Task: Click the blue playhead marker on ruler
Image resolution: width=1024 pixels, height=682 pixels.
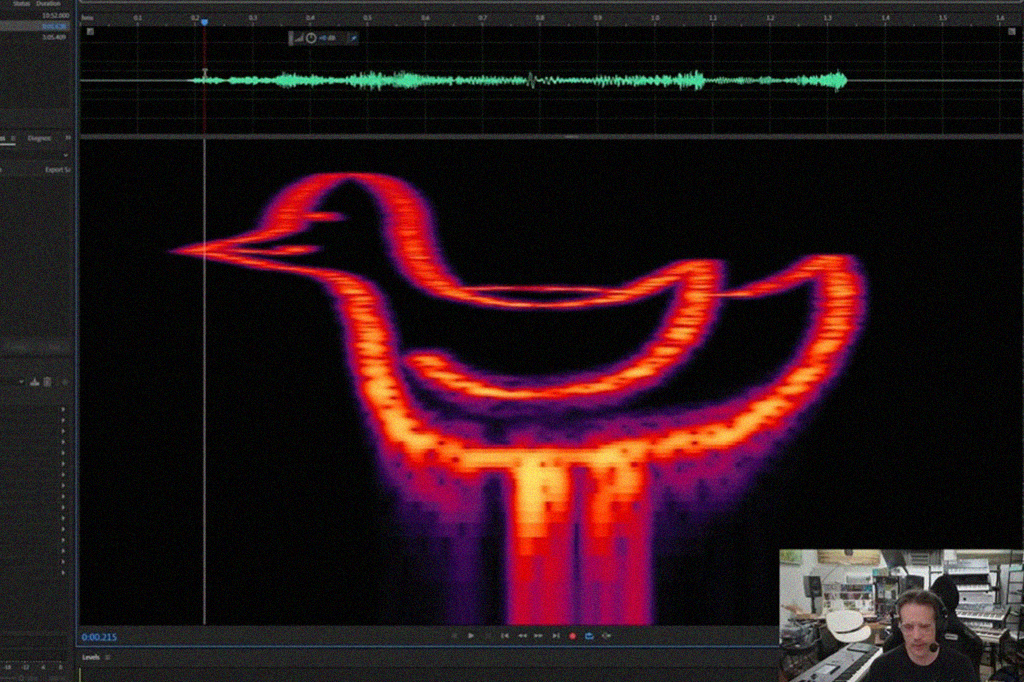Action: coord(204,21)
